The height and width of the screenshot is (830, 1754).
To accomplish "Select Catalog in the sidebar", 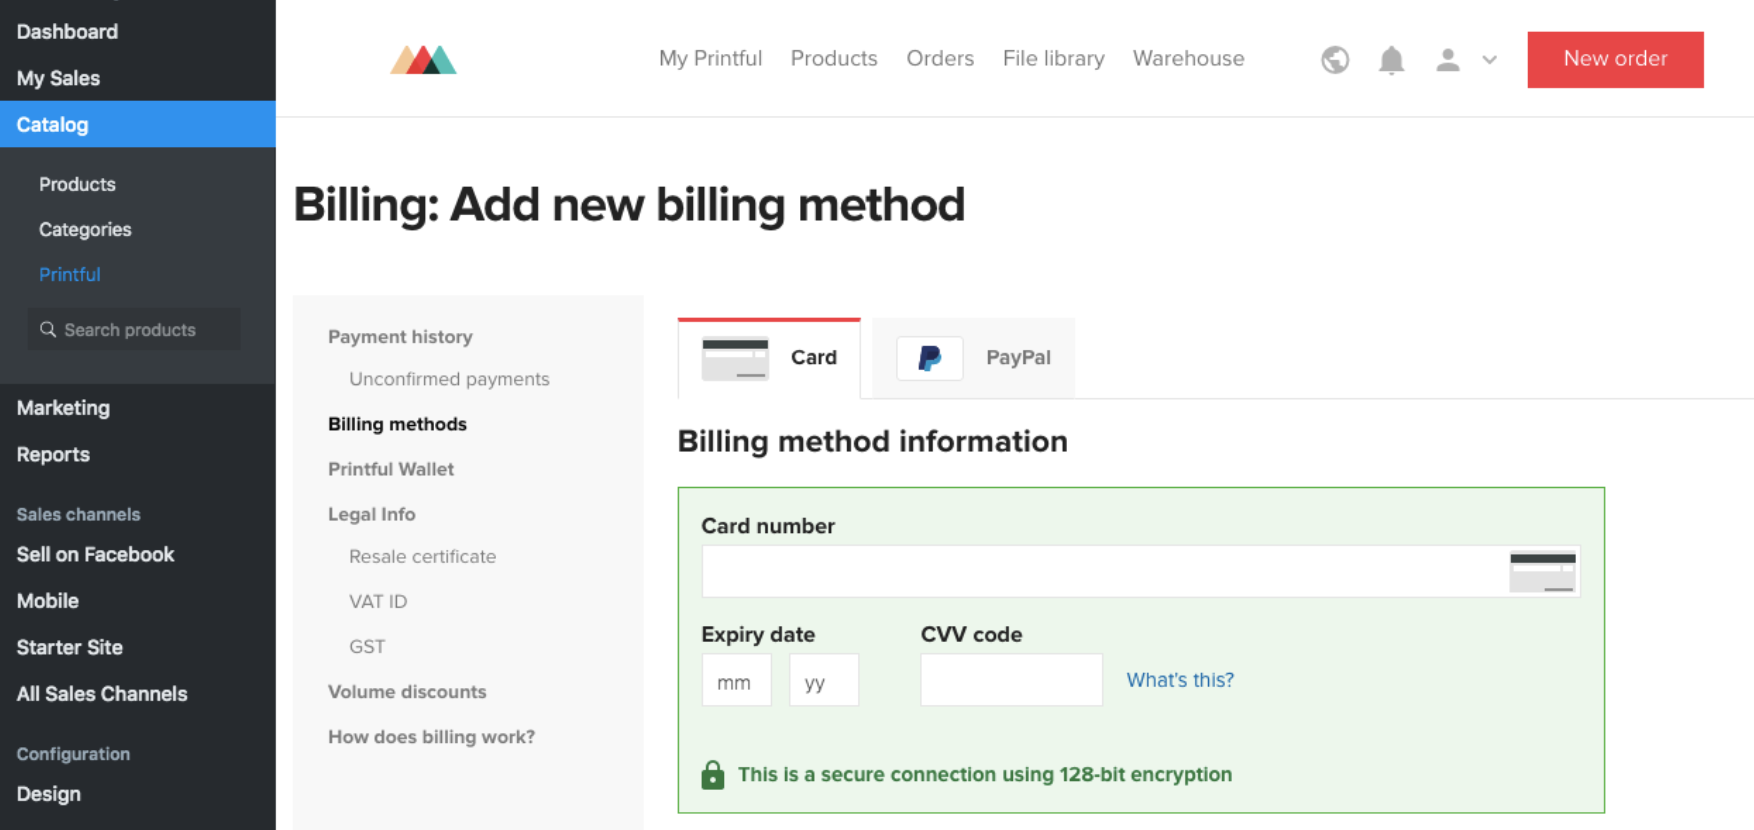I will (138, 124).
